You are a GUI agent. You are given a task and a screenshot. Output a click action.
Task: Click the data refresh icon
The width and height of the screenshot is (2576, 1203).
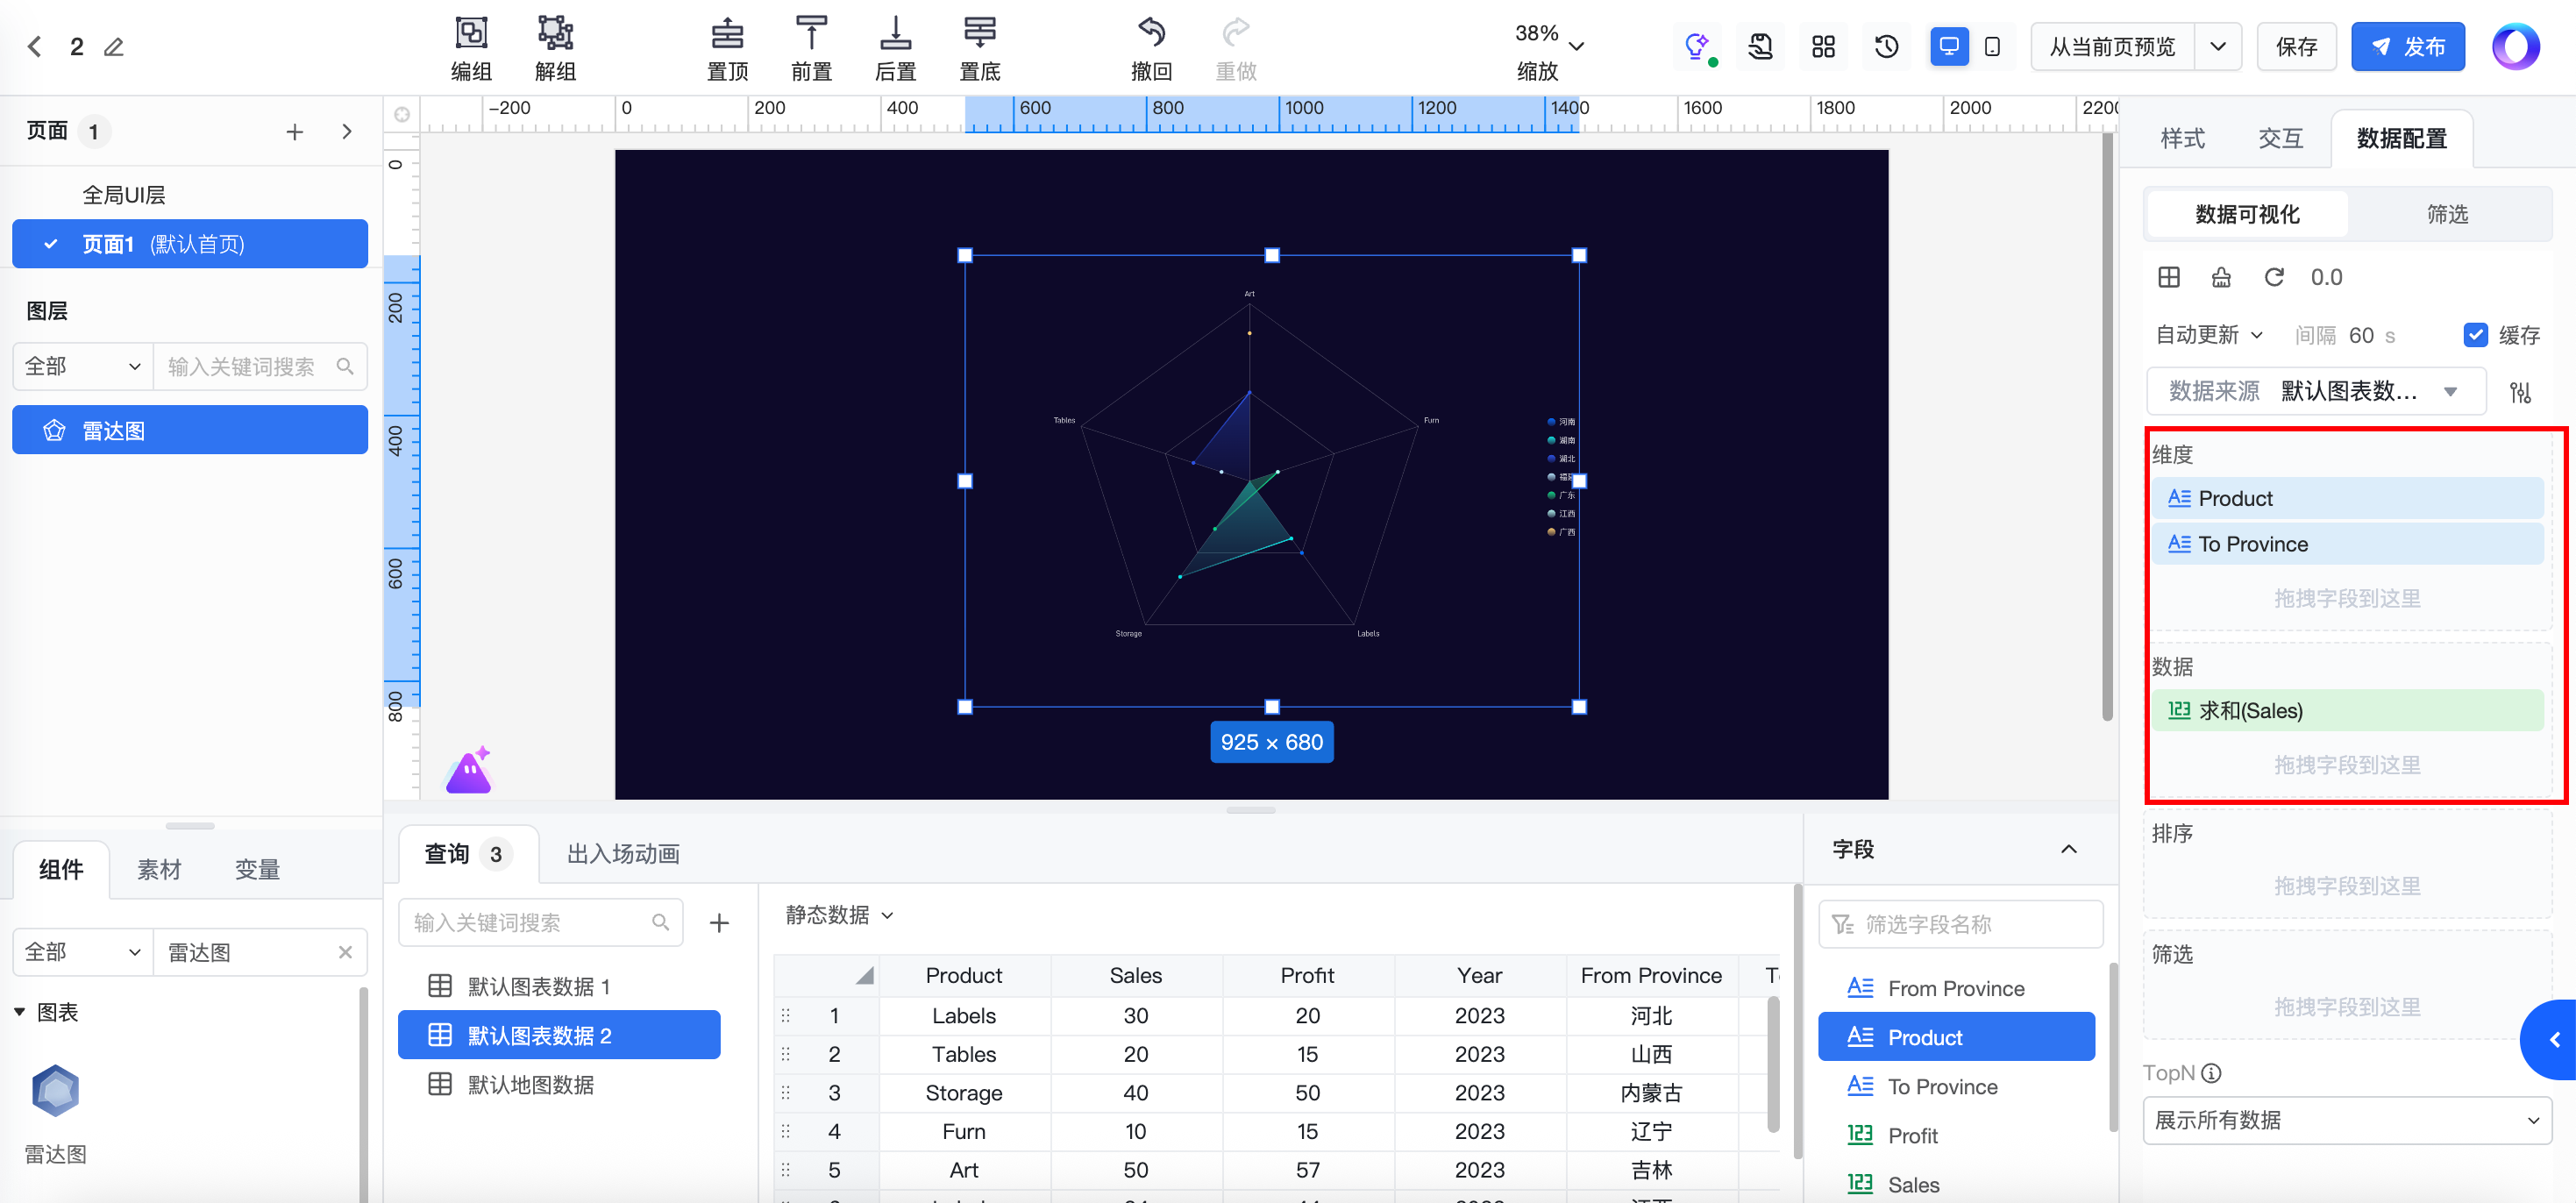tap(2274, 277)
